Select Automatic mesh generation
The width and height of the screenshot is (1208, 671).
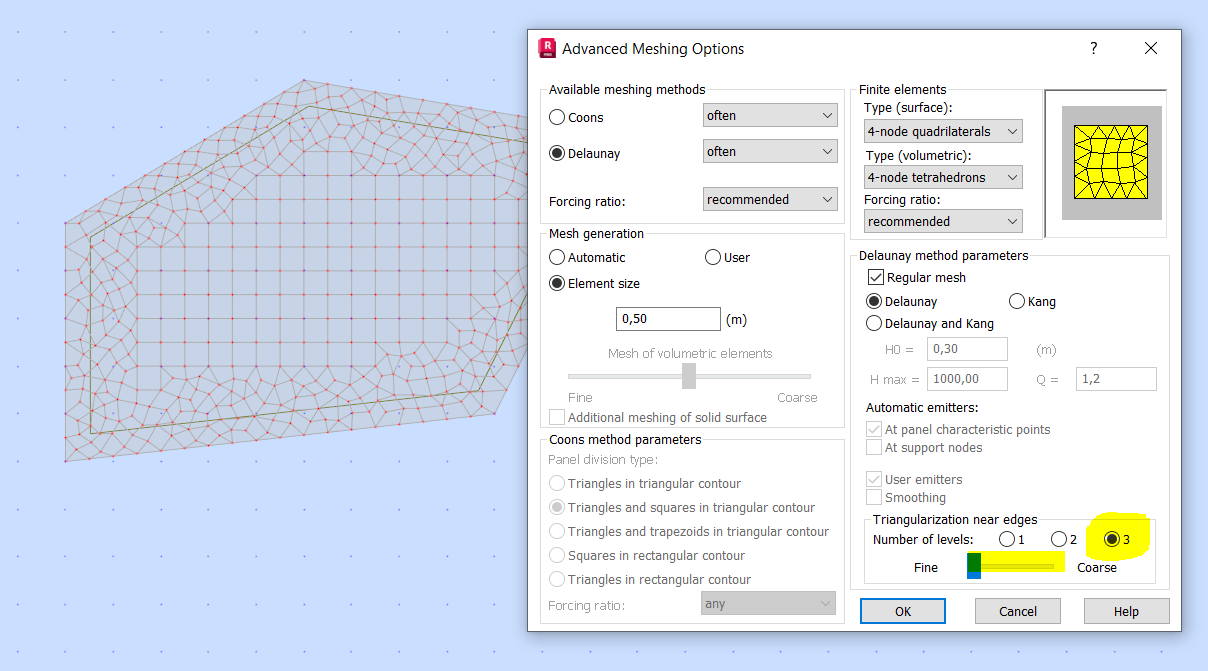(x=557, y=257)
